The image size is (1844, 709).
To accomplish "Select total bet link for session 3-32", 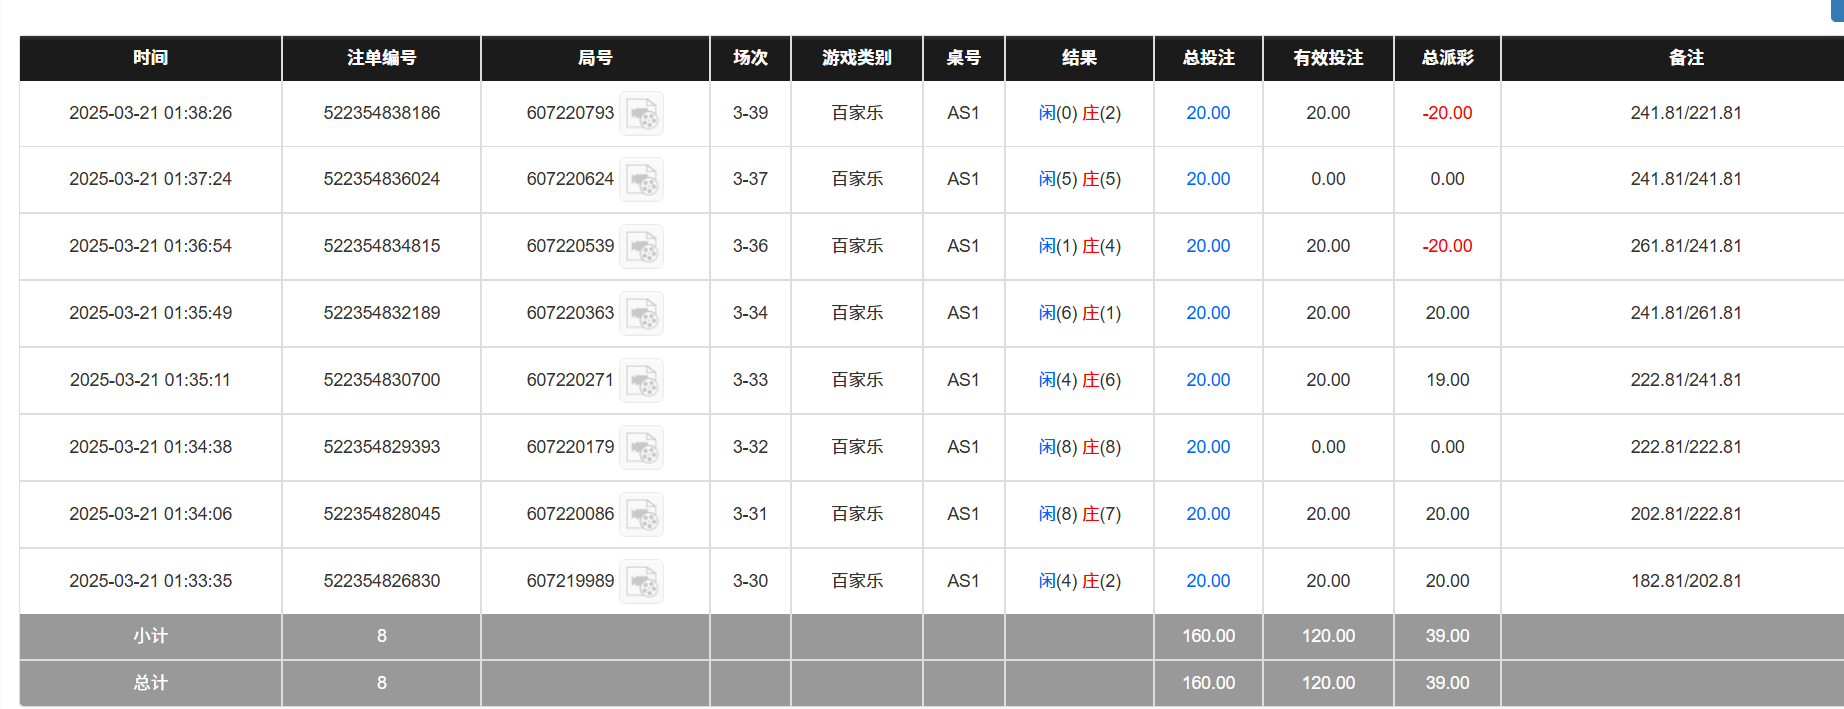I will coord(1208,447).
